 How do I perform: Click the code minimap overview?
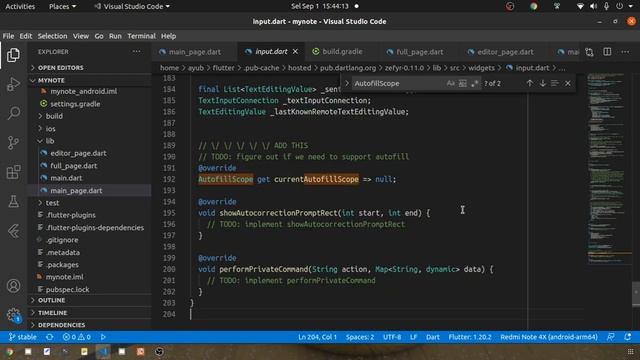tap(608, 169)
